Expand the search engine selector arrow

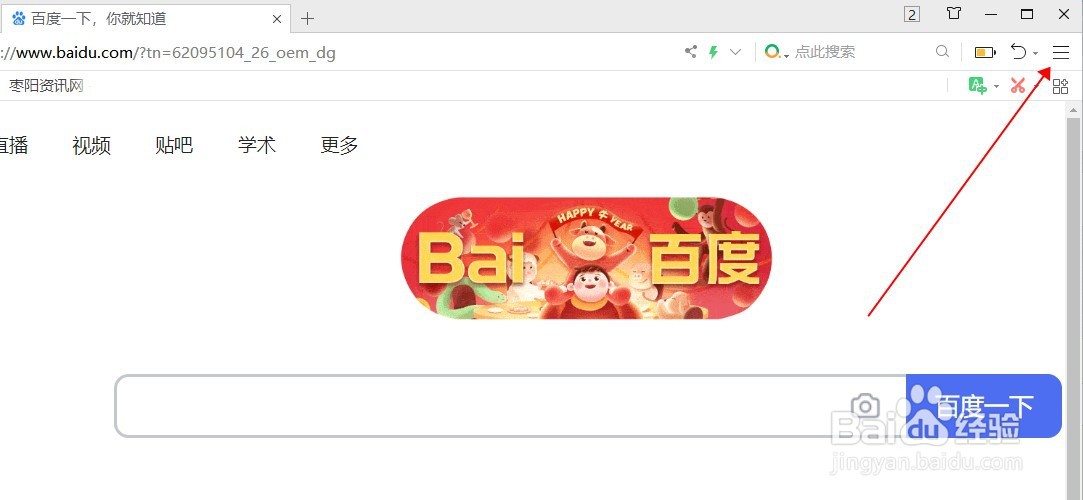tap(787, 55)
